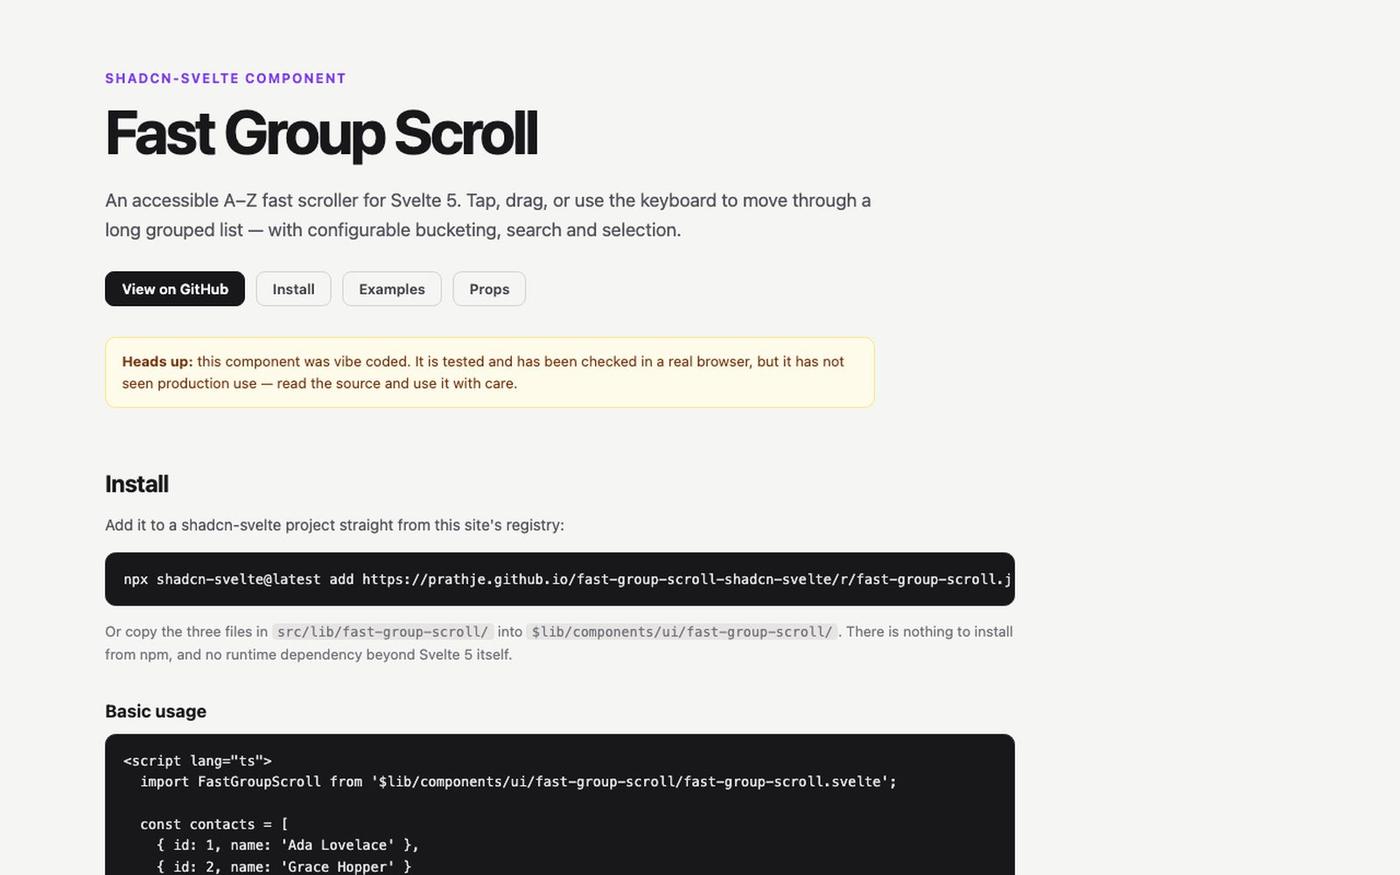This screenshot has width=1400, height=875.
Task: Click 'Add it to a shadcn-svelte project' sentence
Action: click(335, 525)
